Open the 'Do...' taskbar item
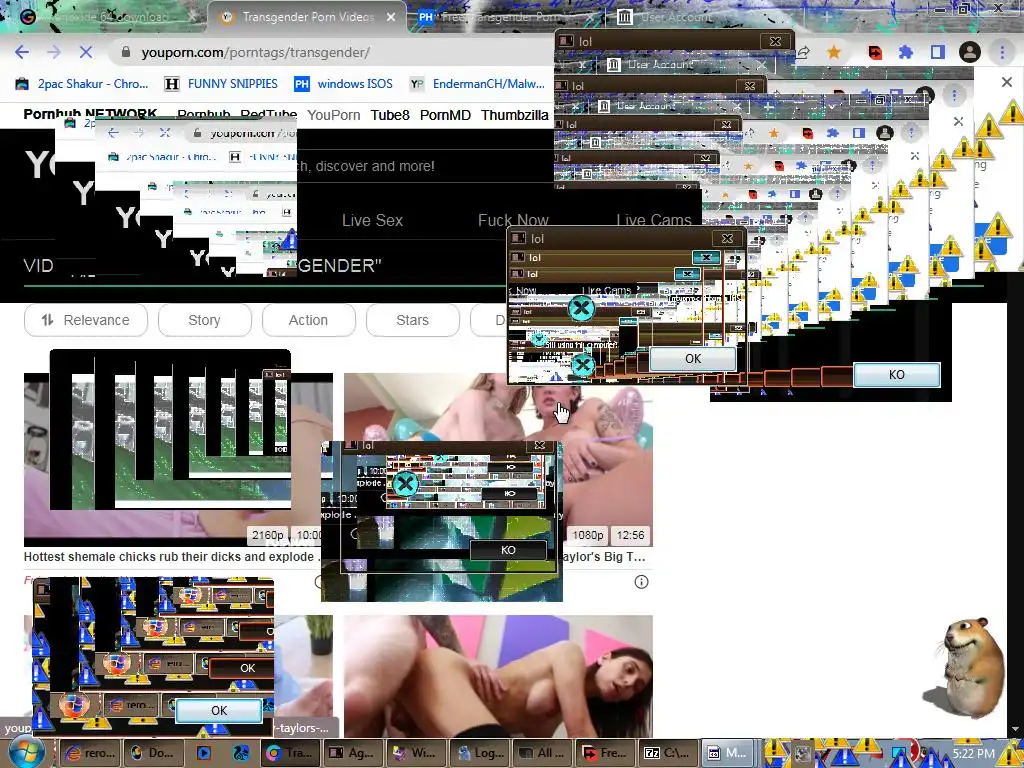1024x768 pixels. click(155, 753)
